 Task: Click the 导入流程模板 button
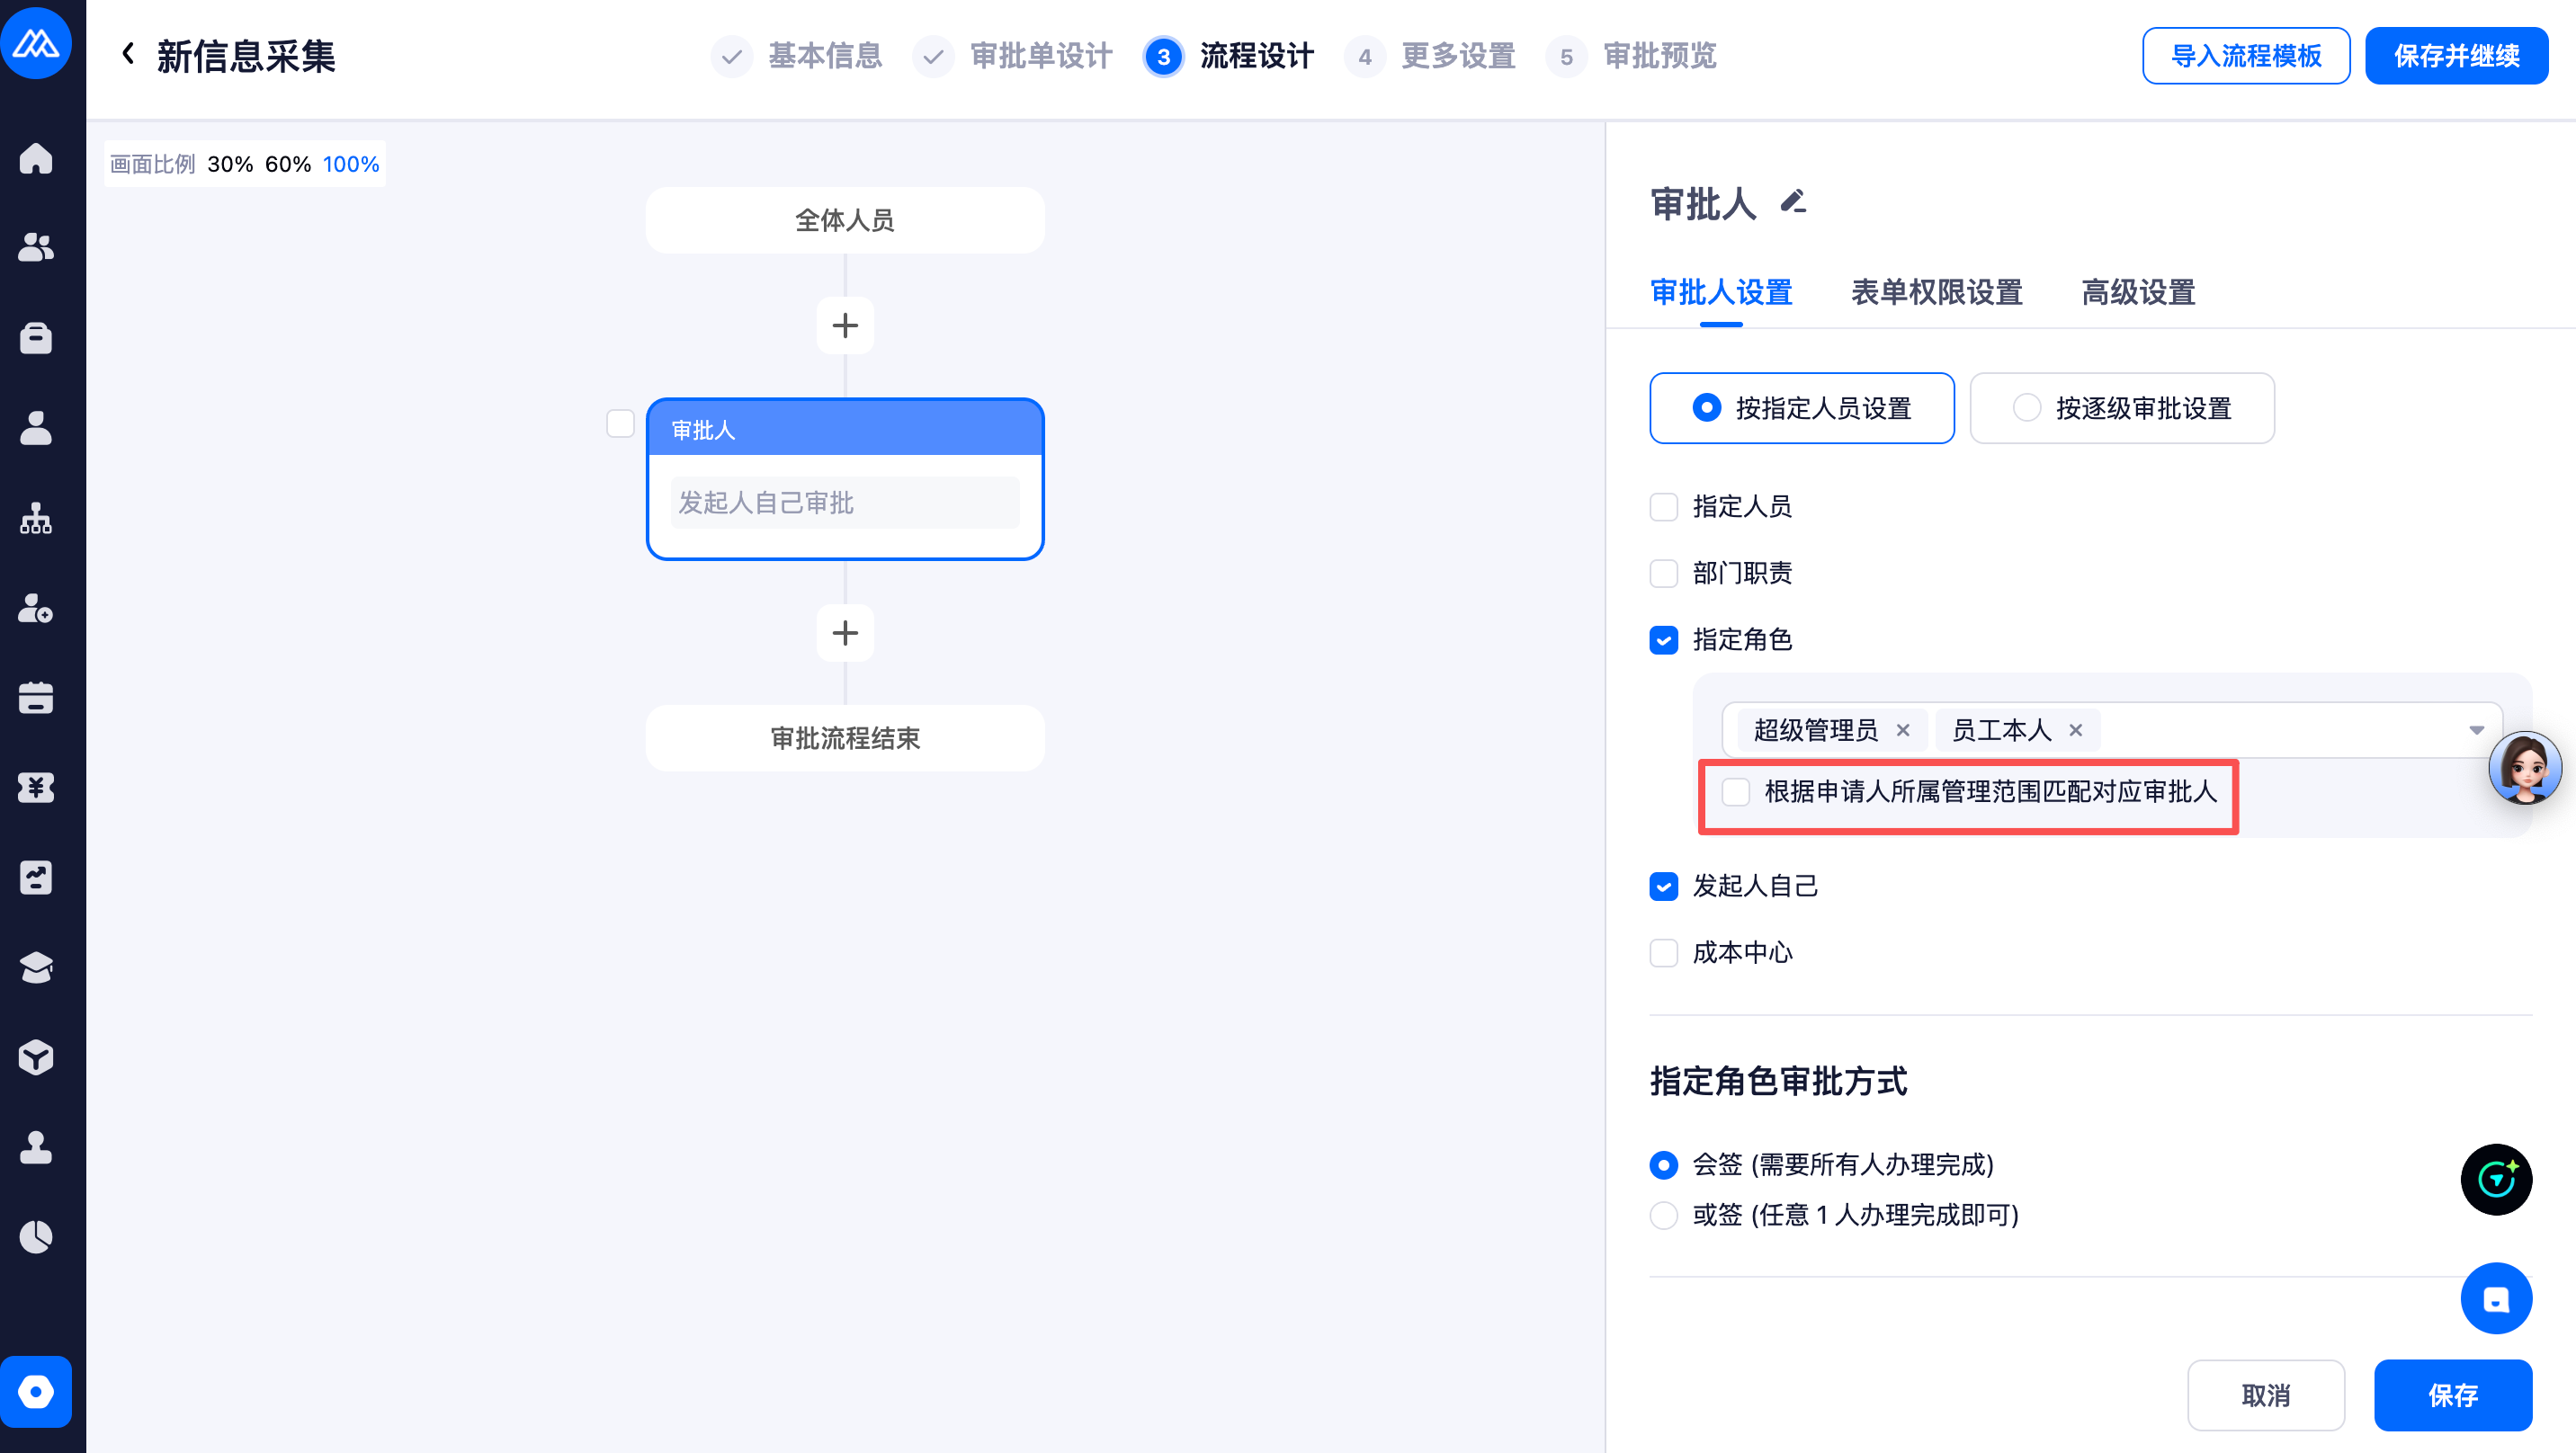pos(2245,56)
